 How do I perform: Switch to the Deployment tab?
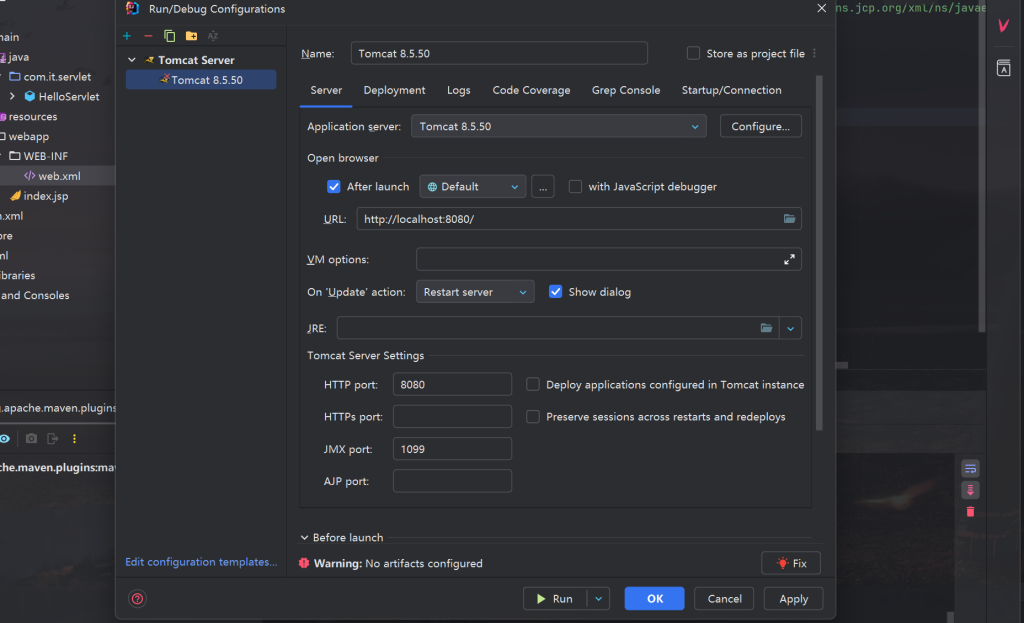pos(394,90)
